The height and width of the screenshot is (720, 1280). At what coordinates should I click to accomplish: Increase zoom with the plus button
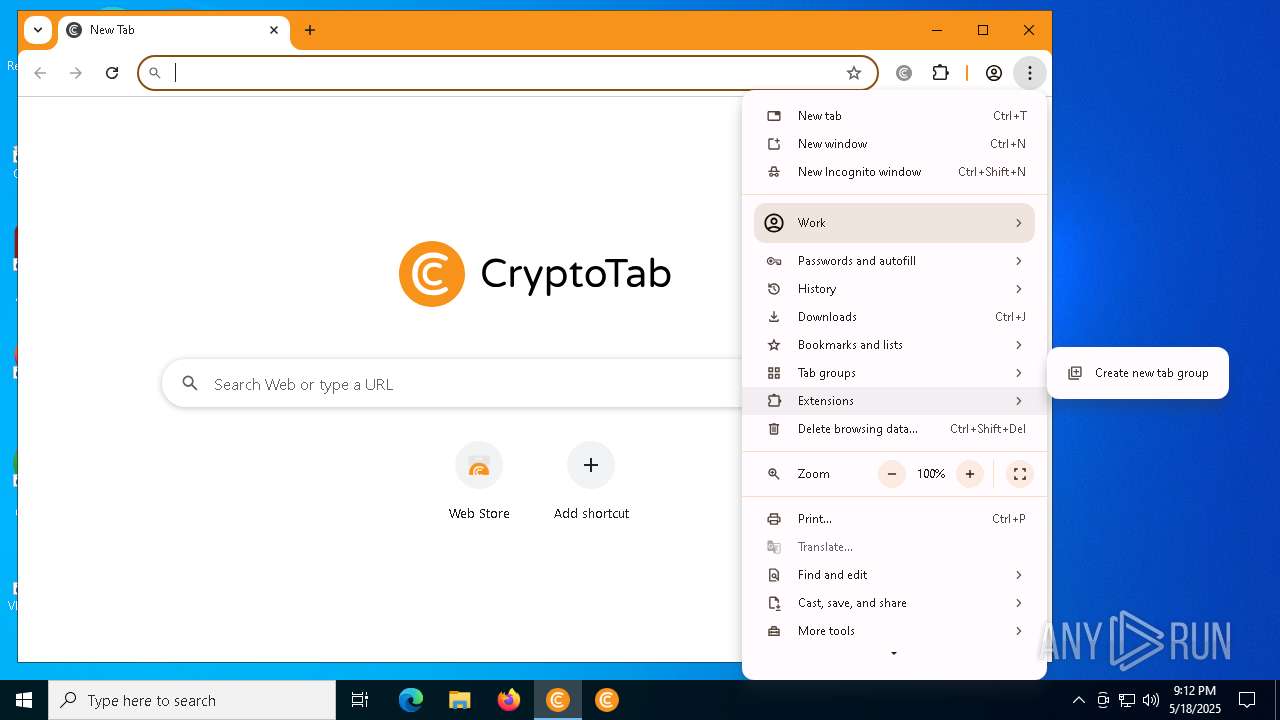(969, 474)
